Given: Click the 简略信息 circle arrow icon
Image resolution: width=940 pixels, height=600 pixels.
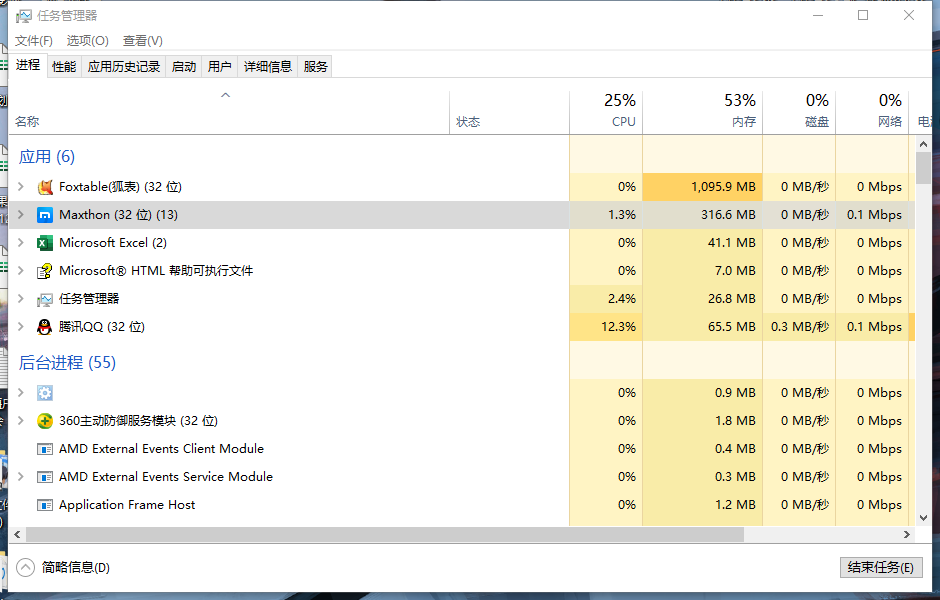Looking at the screenshot, I should tap(25, 567).
